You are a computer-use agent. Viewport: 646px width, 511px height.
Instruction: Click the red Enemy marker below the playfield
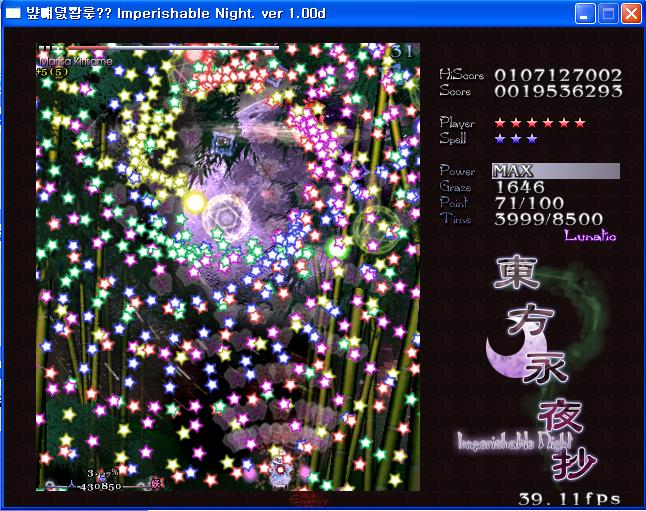[304, 496]
